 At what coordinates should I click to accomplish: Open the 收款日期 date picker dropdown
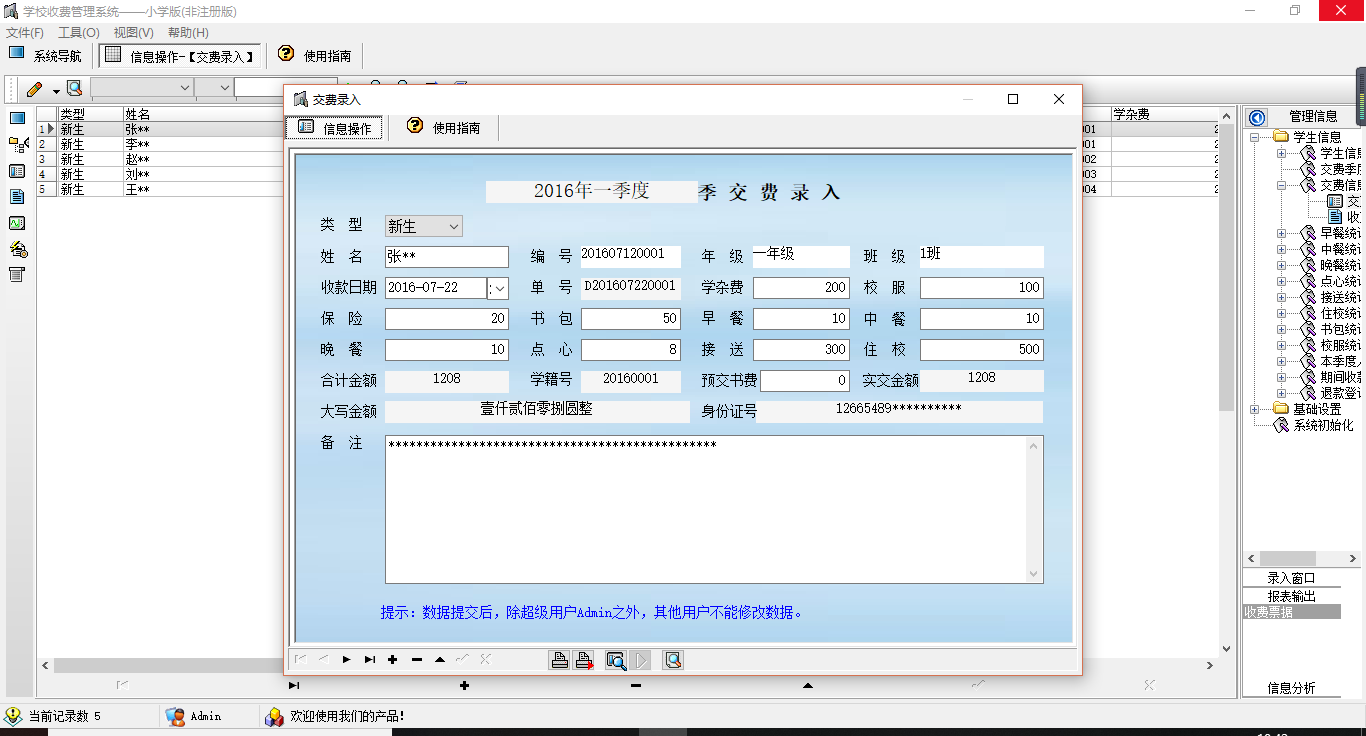coord(501,288)
